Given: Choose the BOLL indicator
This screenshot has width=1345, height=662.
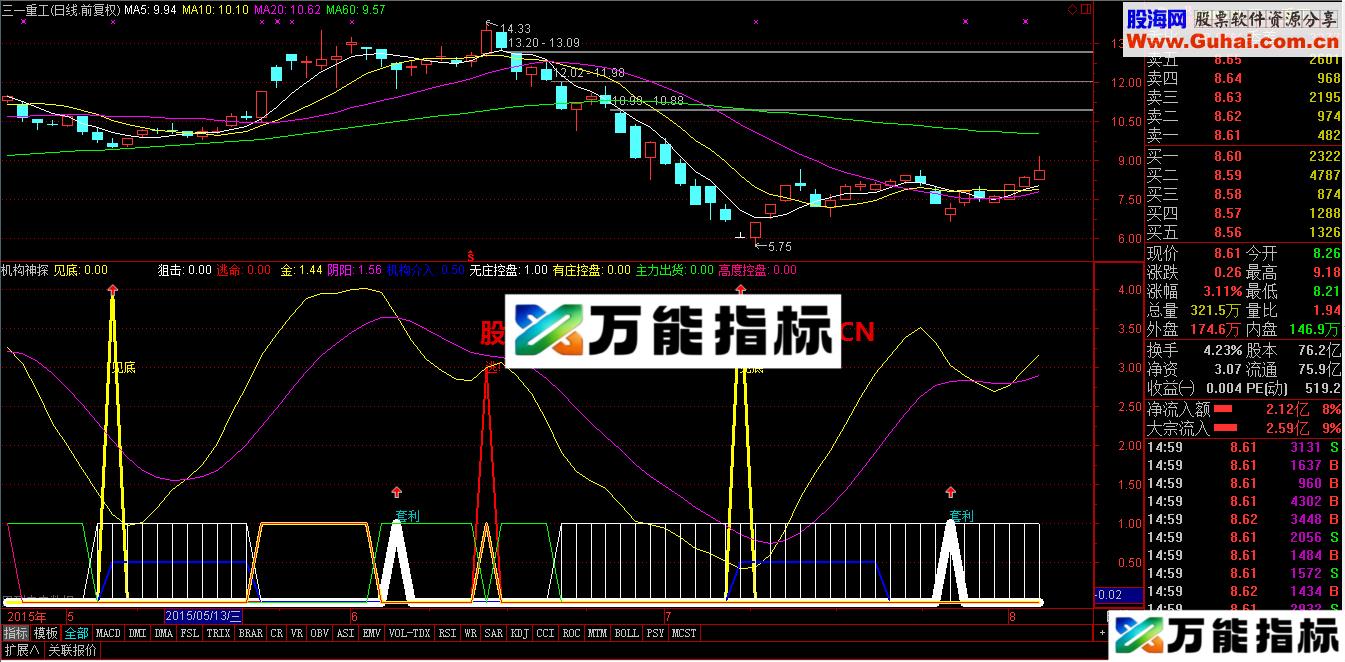Looking at the screenshot, I should 626,633.
